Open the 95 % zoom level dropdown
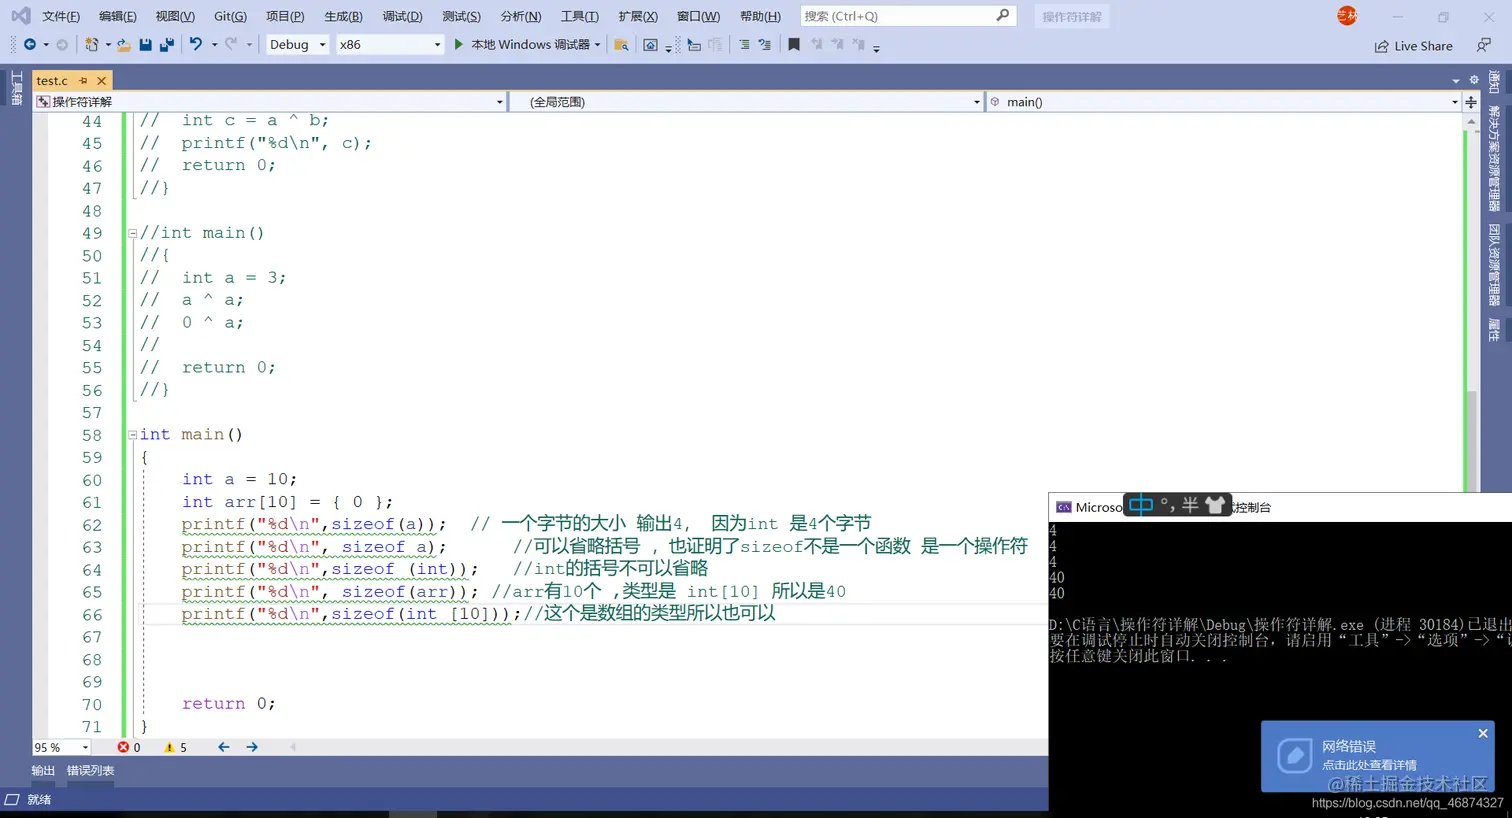1512x818 pixels. tap(62, 748)
